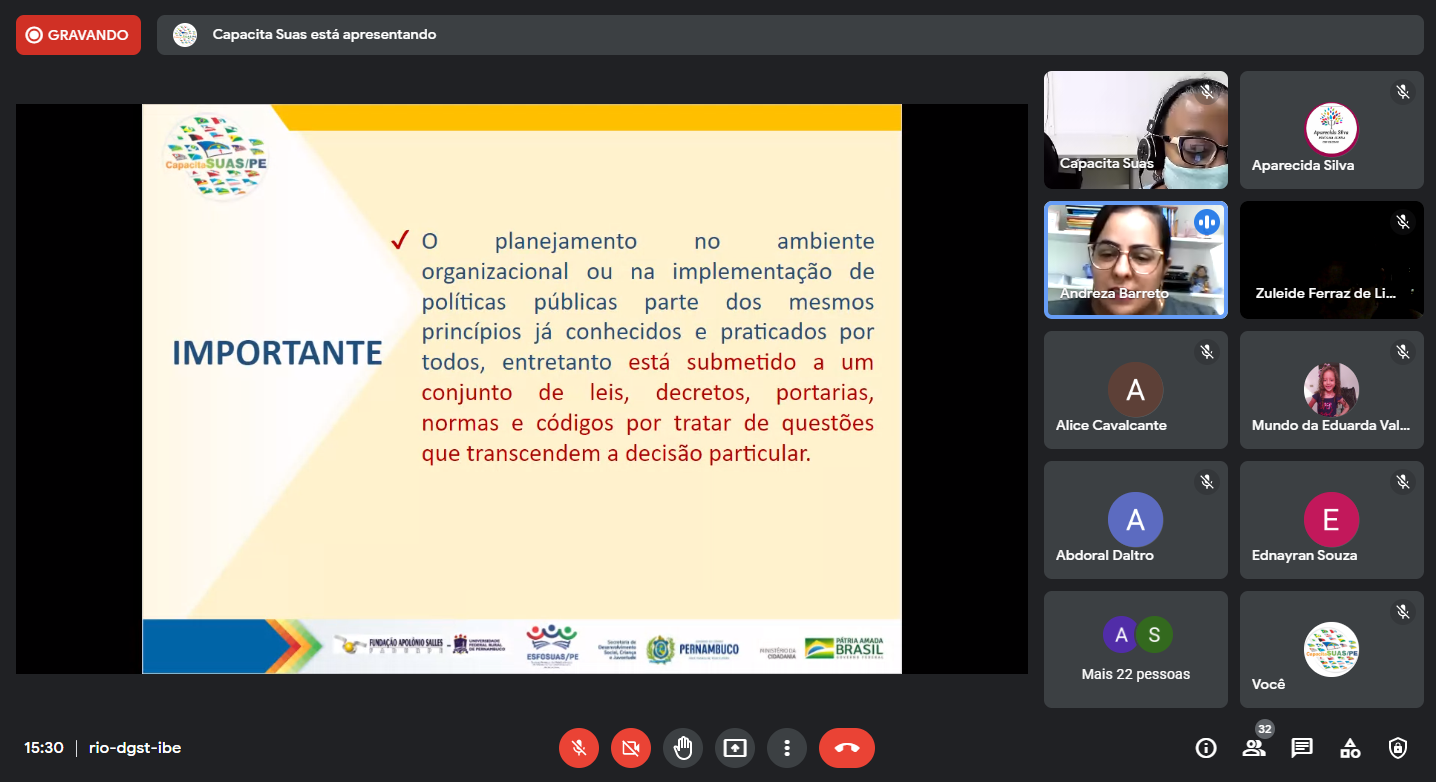
Task: Click the Capacita Suas presenting banner
Action: [789, 35]
